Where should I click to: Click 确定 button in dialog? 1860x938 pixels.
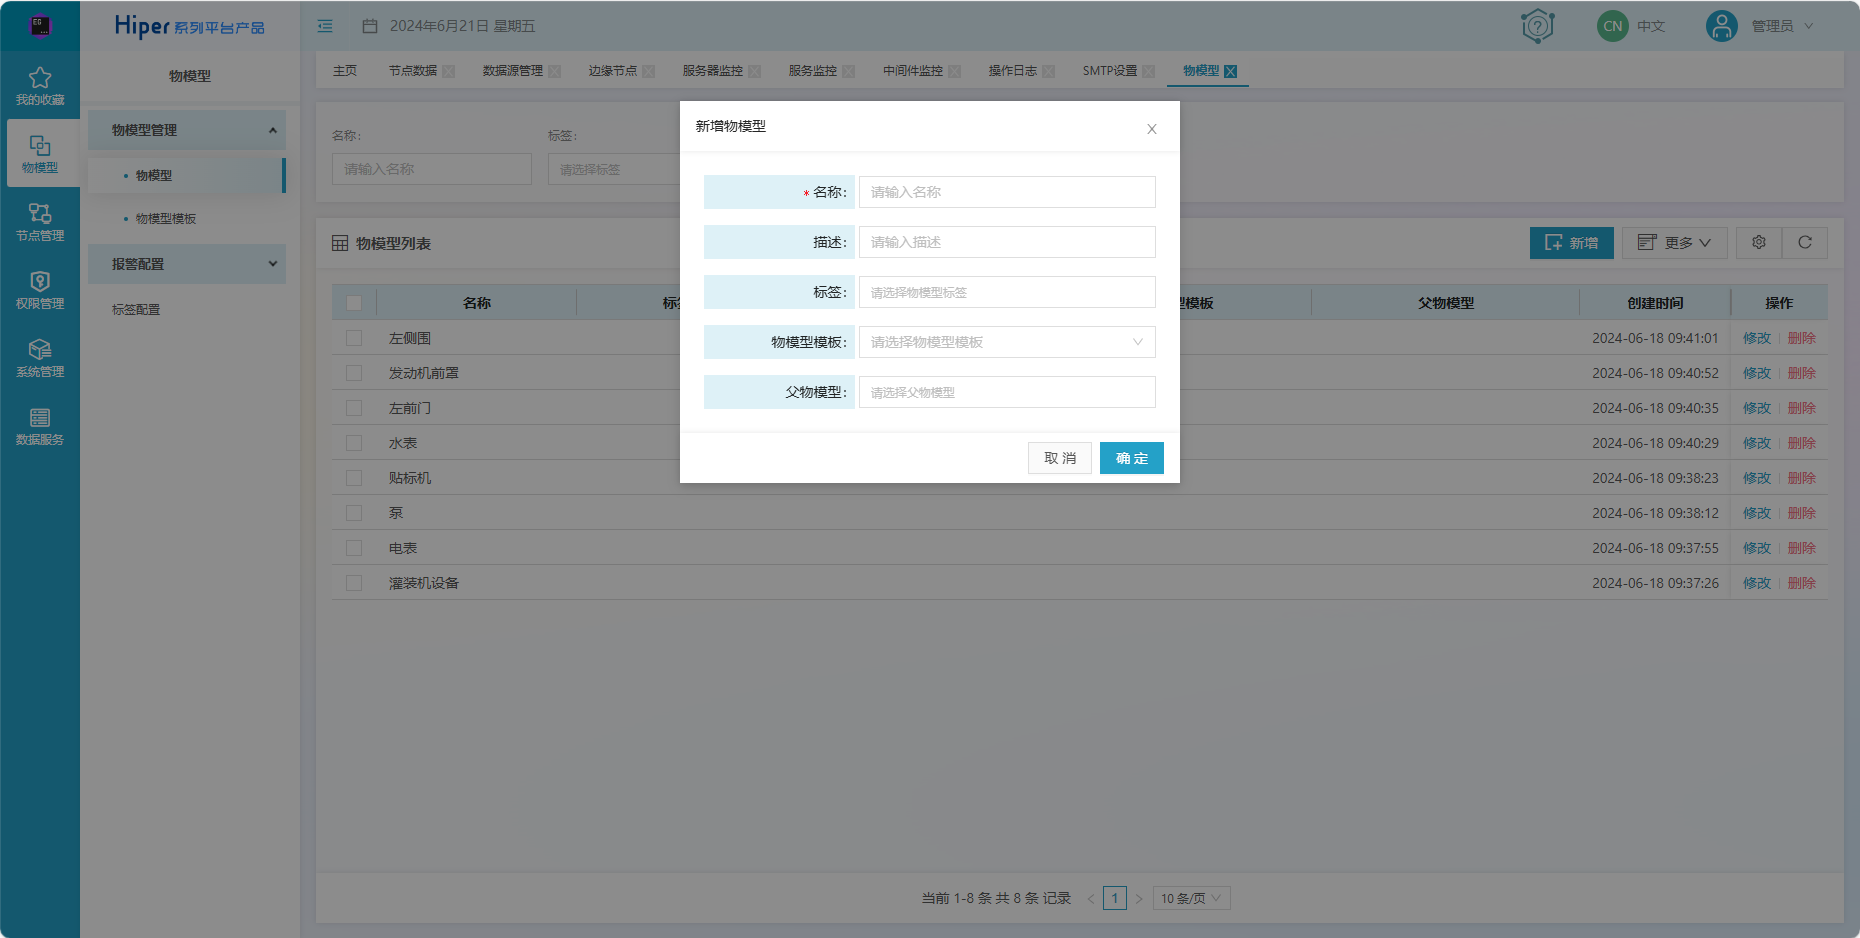pos(1132,458)
